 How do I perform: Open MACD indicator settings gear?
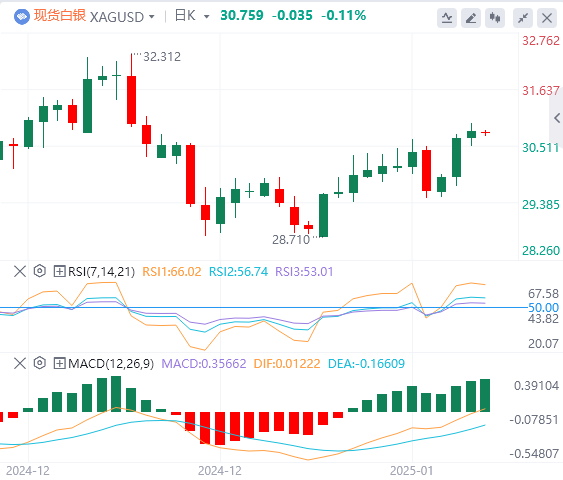point(39,363)
